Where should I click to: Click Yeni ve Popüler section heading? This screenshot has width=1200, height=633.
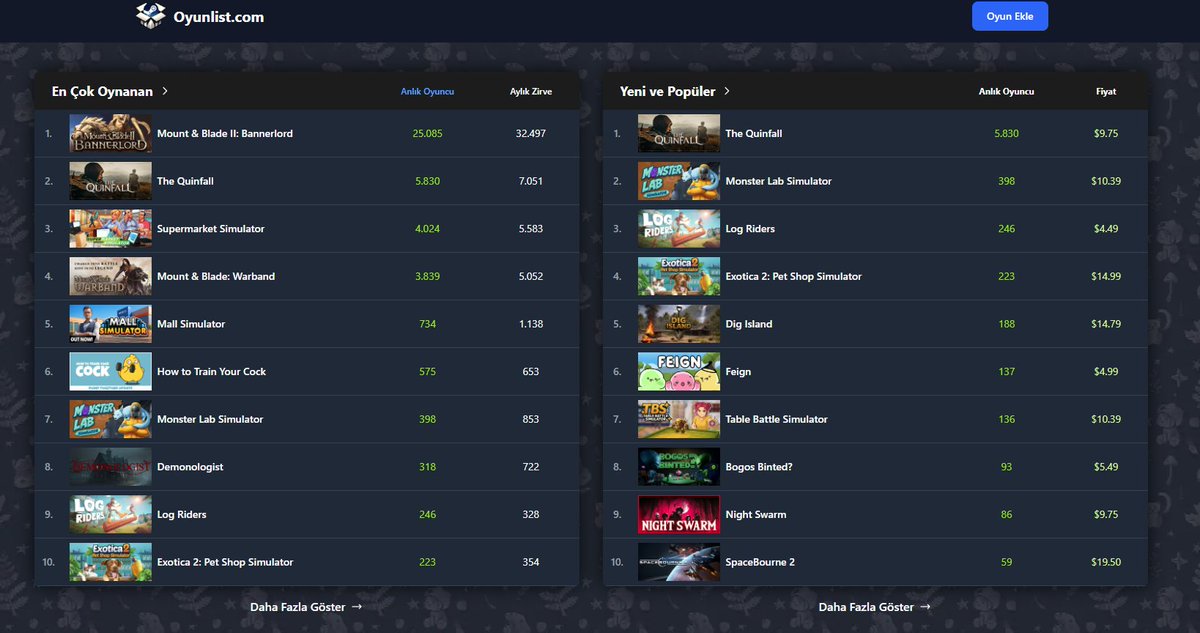click(x=667, y=91)
